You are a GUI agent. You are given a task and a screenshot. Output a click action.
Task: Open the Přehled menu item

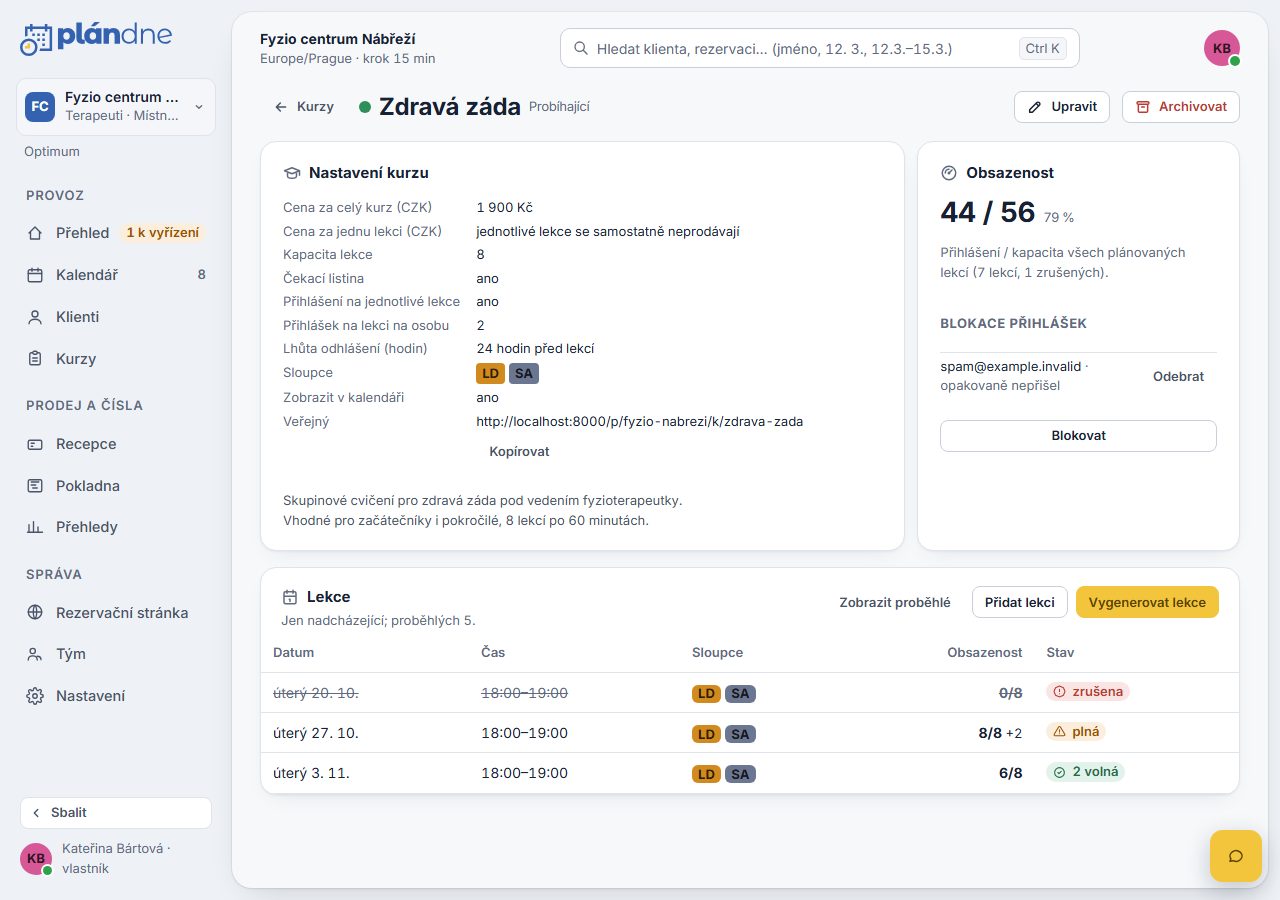coord(116,233)
